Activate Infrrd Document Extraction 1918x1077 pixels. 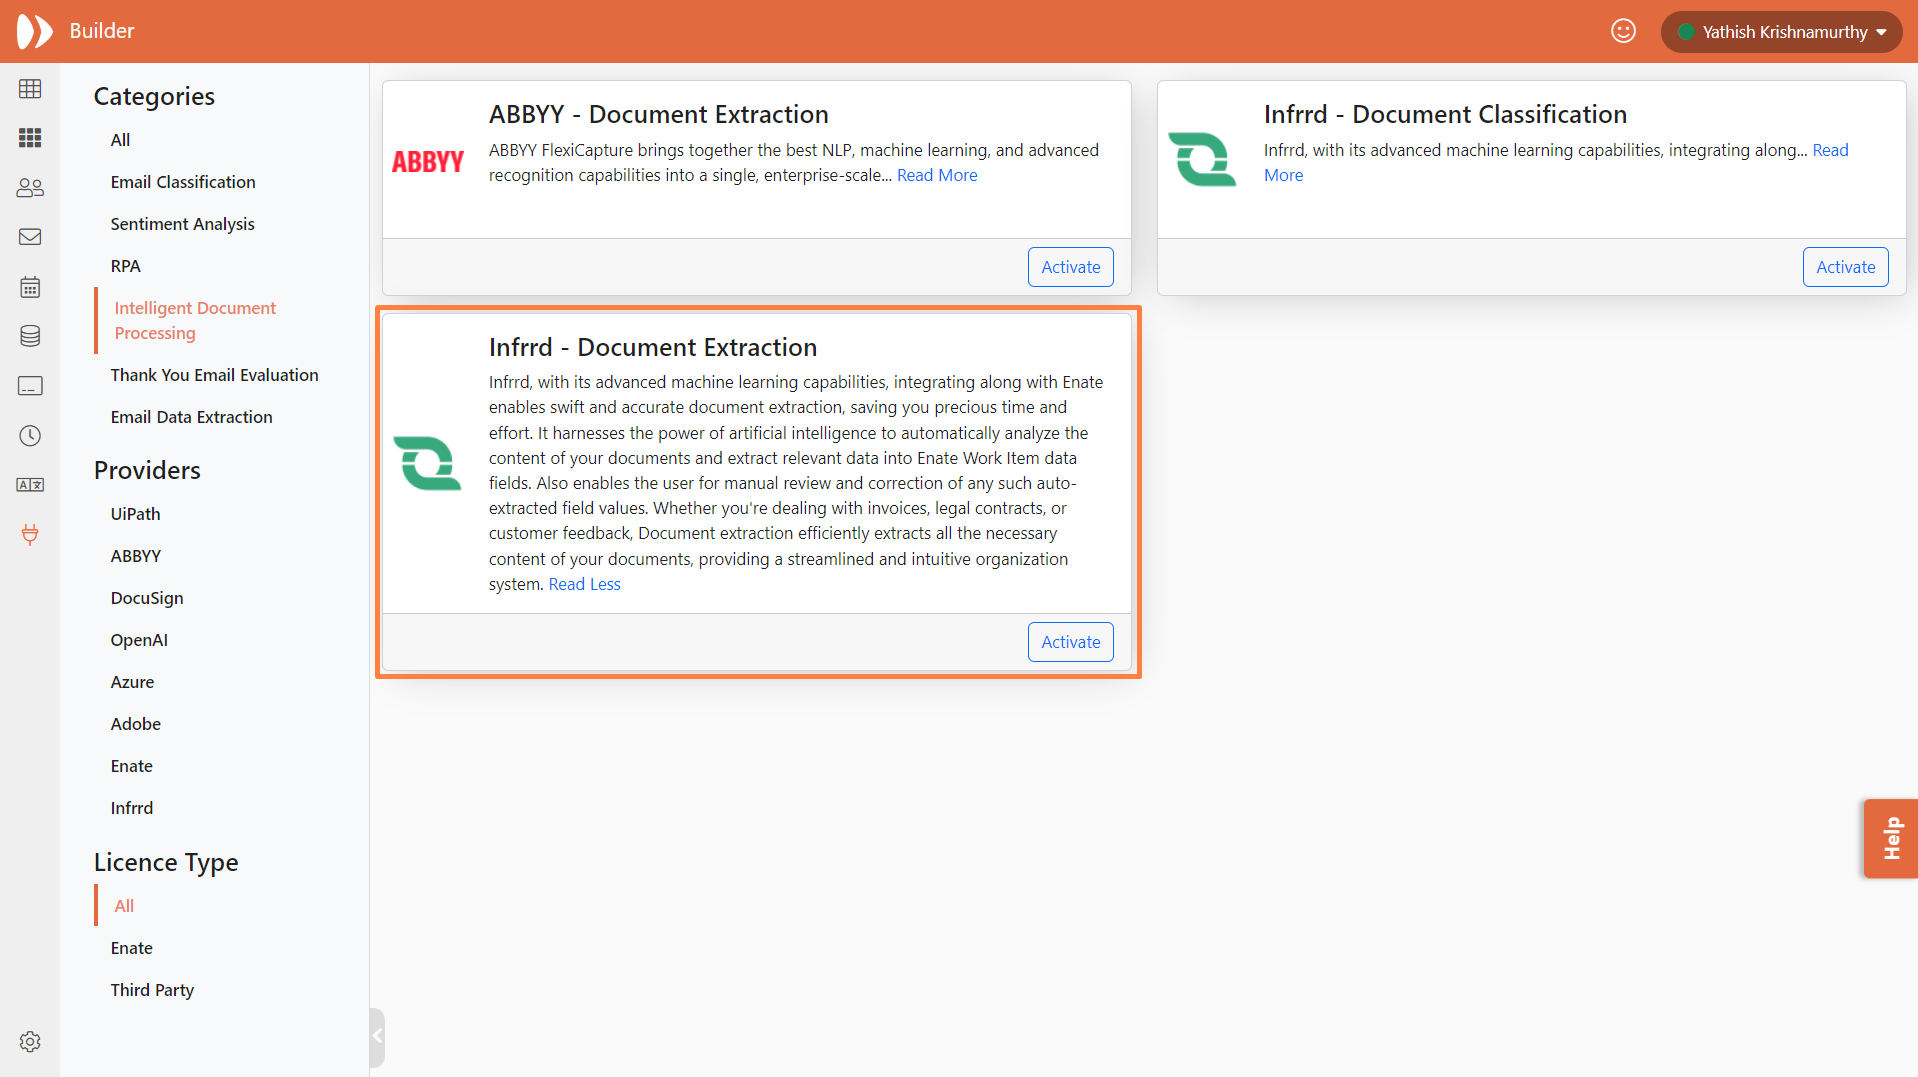(x=1070, y=642)
